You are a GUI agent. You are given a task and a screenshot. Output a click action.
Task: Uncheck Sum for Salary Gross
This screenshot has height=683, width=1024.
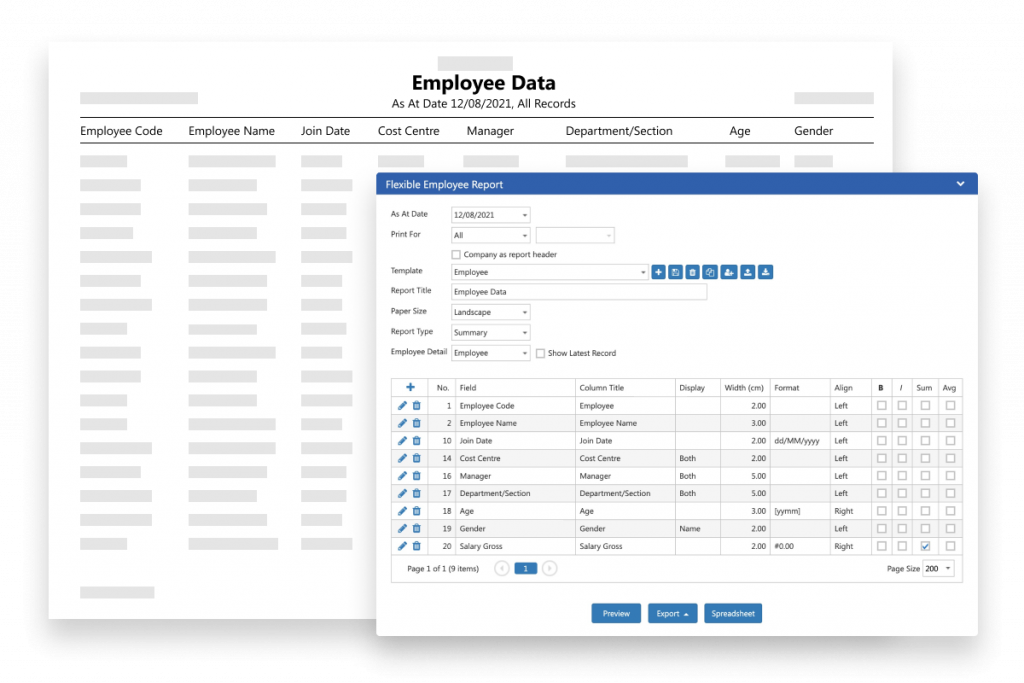(925, 546)
